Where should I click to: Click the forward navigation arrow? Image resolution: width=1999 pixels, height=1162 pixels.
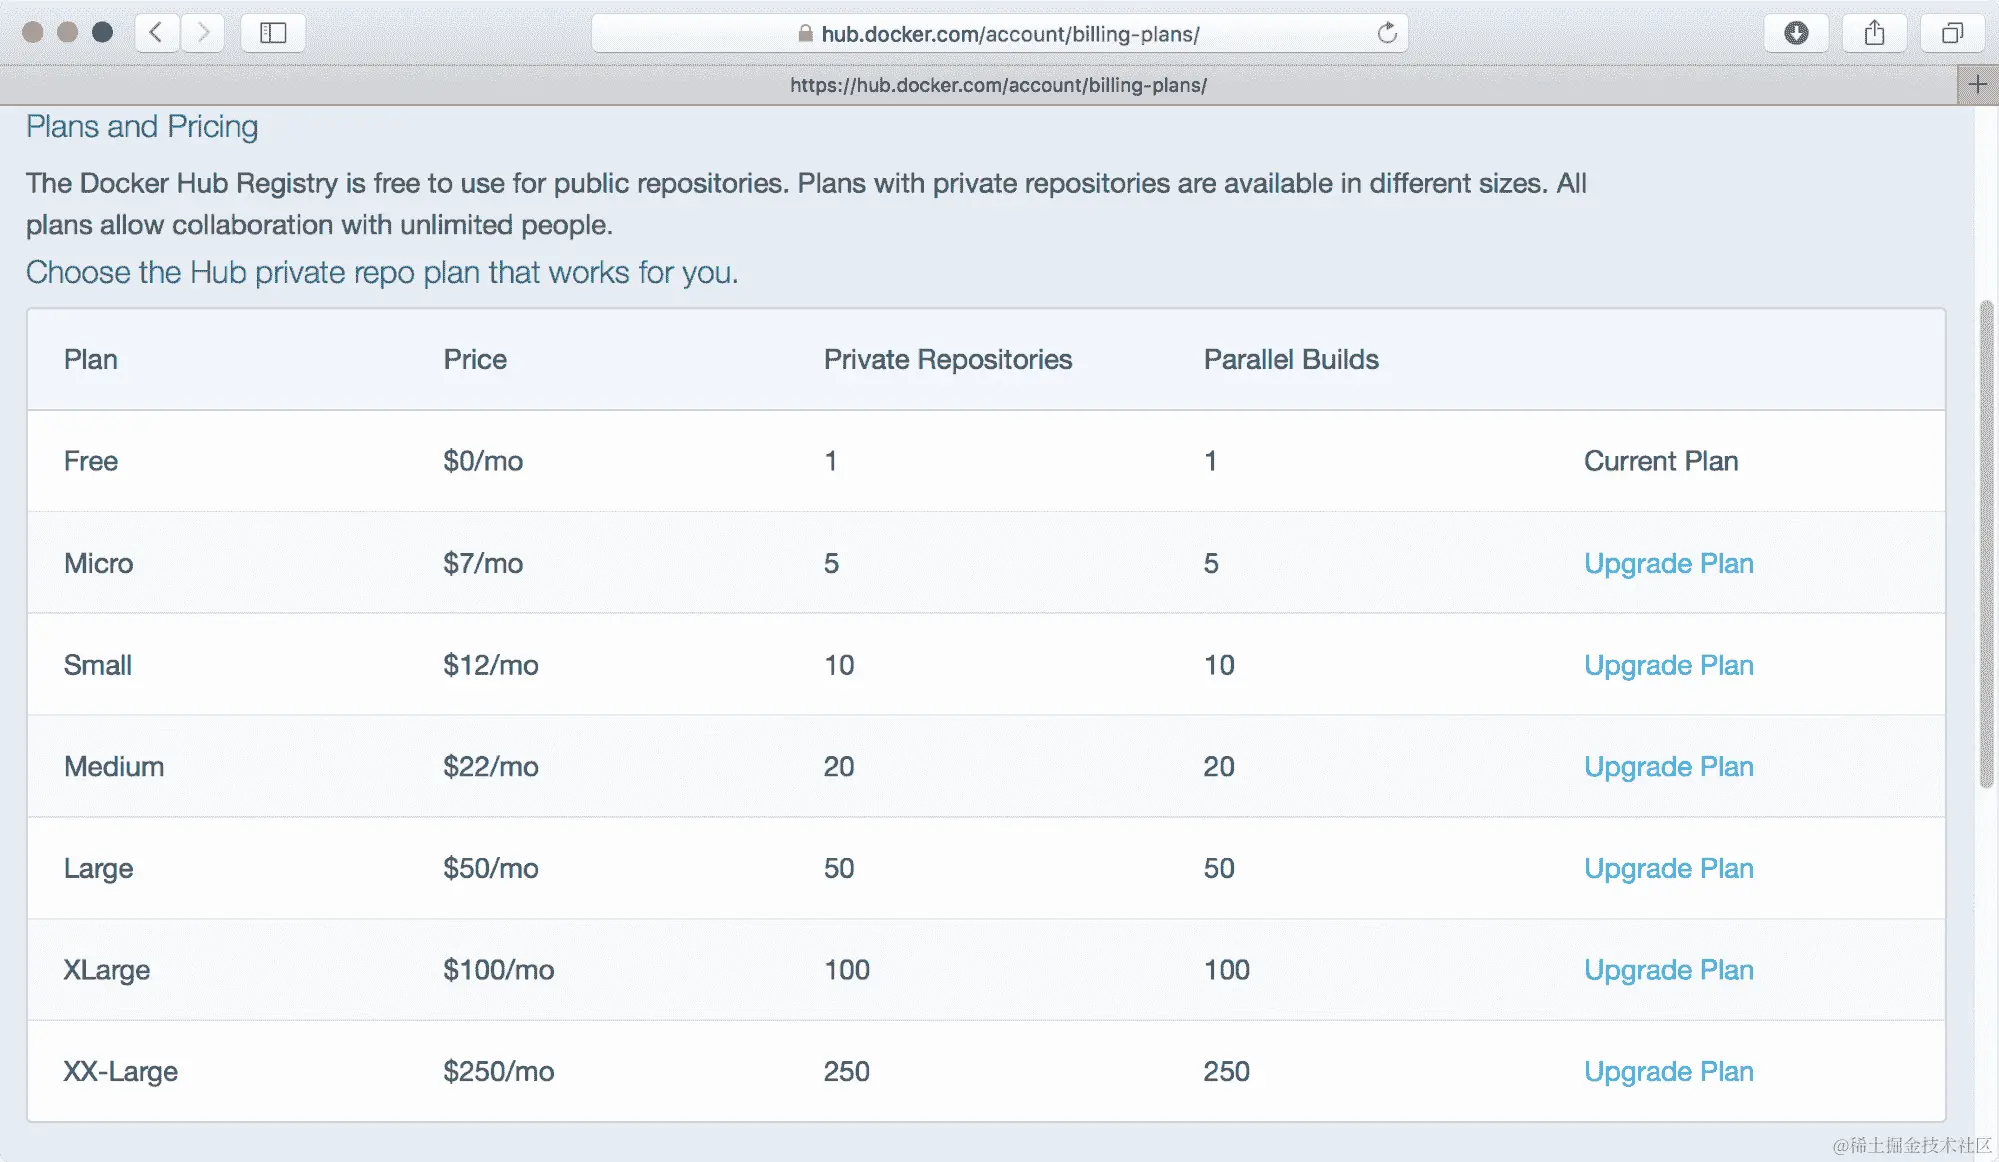[203, 33]
